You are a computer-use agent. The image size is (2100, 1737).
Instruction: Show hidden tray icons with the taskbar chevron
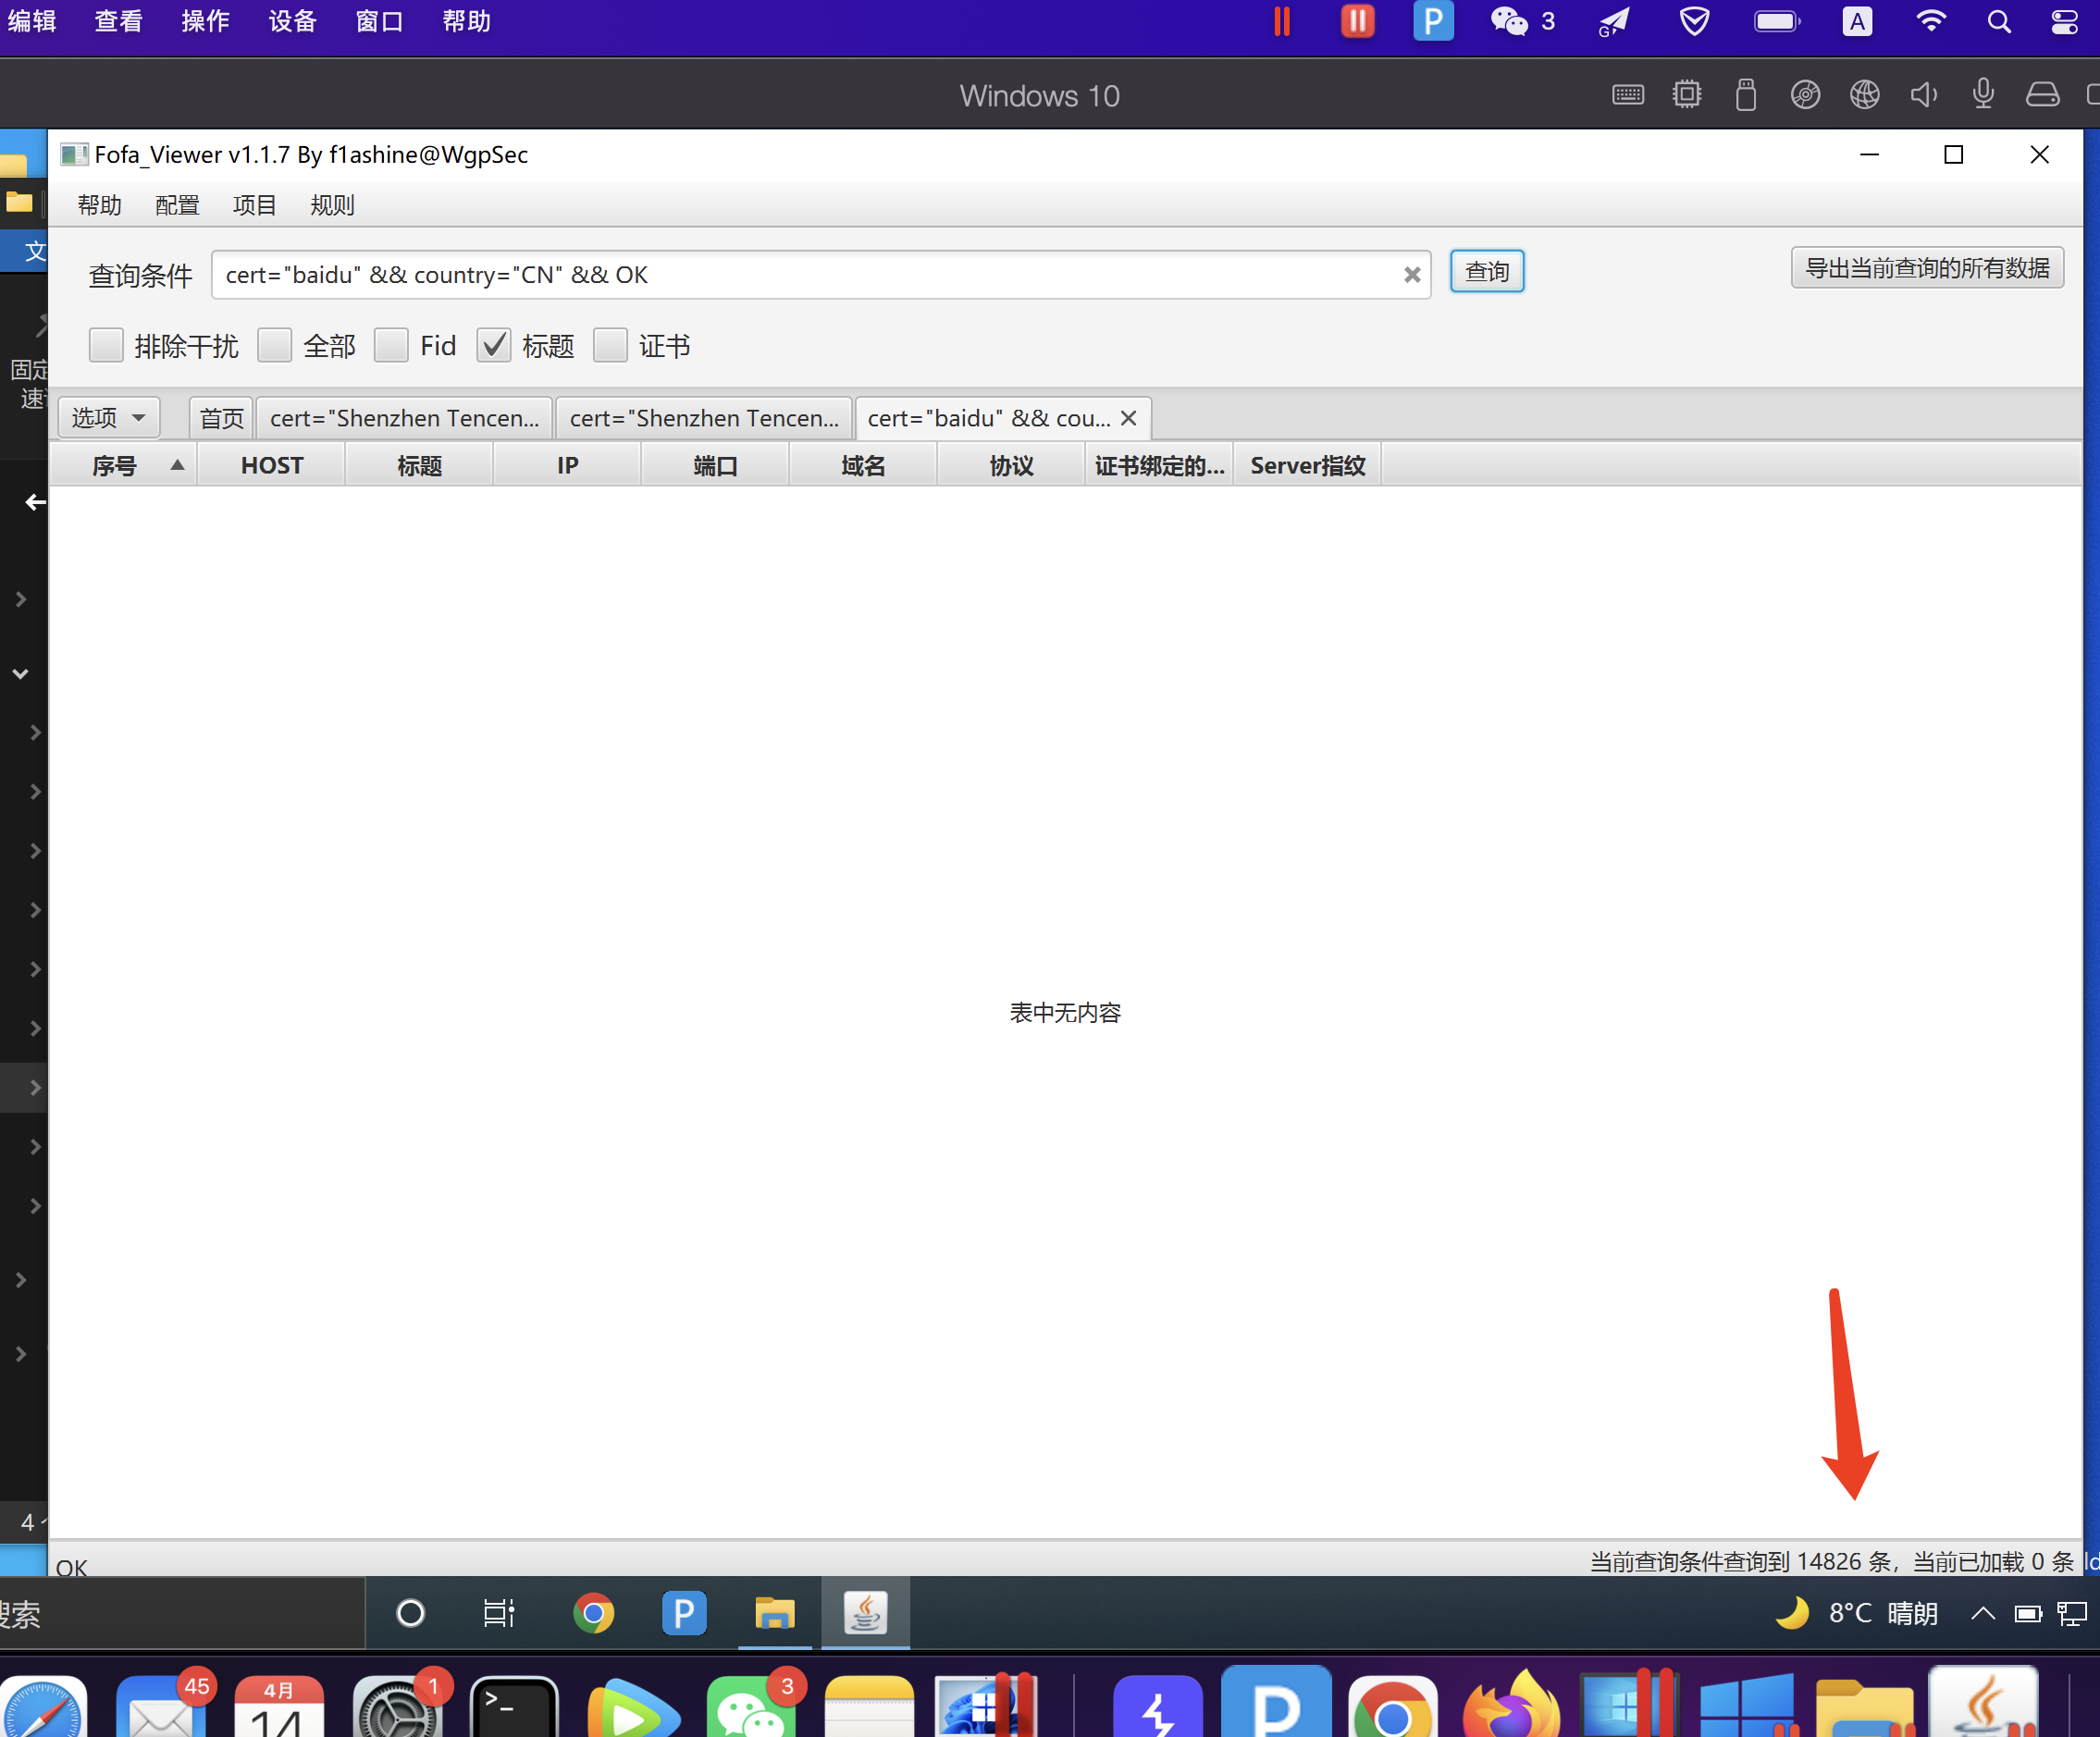click(x=1982, y=1612)
